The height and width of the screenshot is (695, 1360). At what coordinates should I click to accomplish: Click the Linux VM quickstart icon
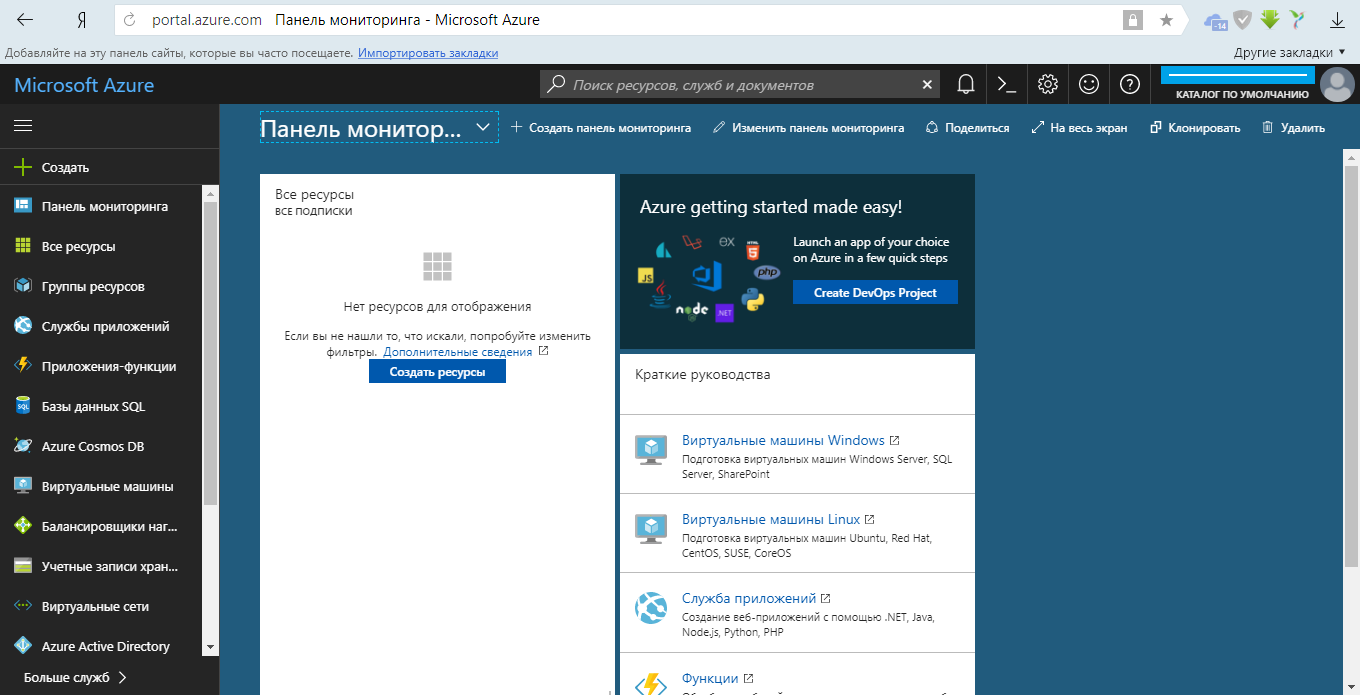[651, 529]
